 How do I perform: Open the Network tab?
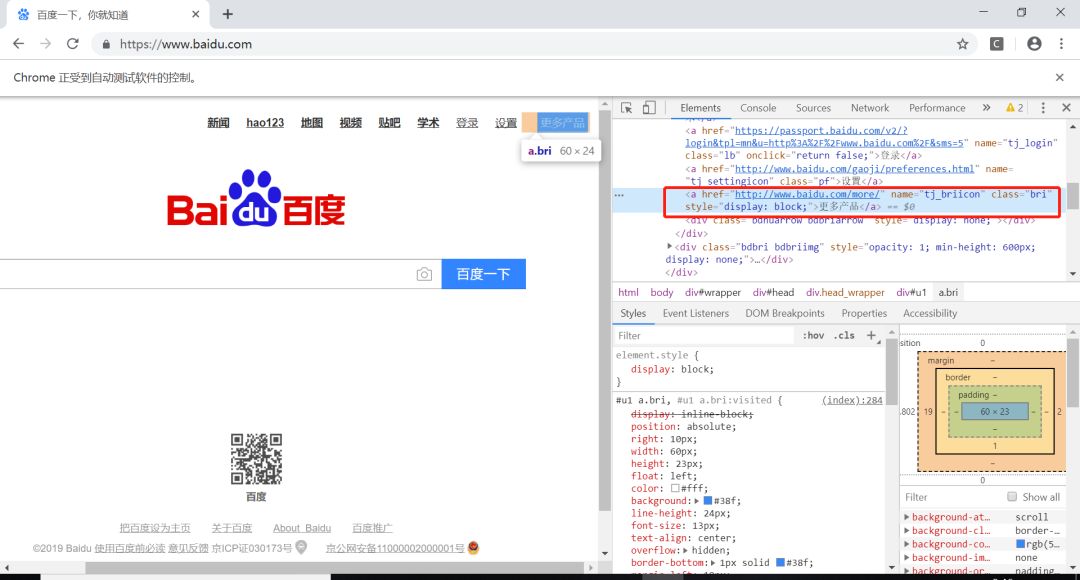(870, 108)
